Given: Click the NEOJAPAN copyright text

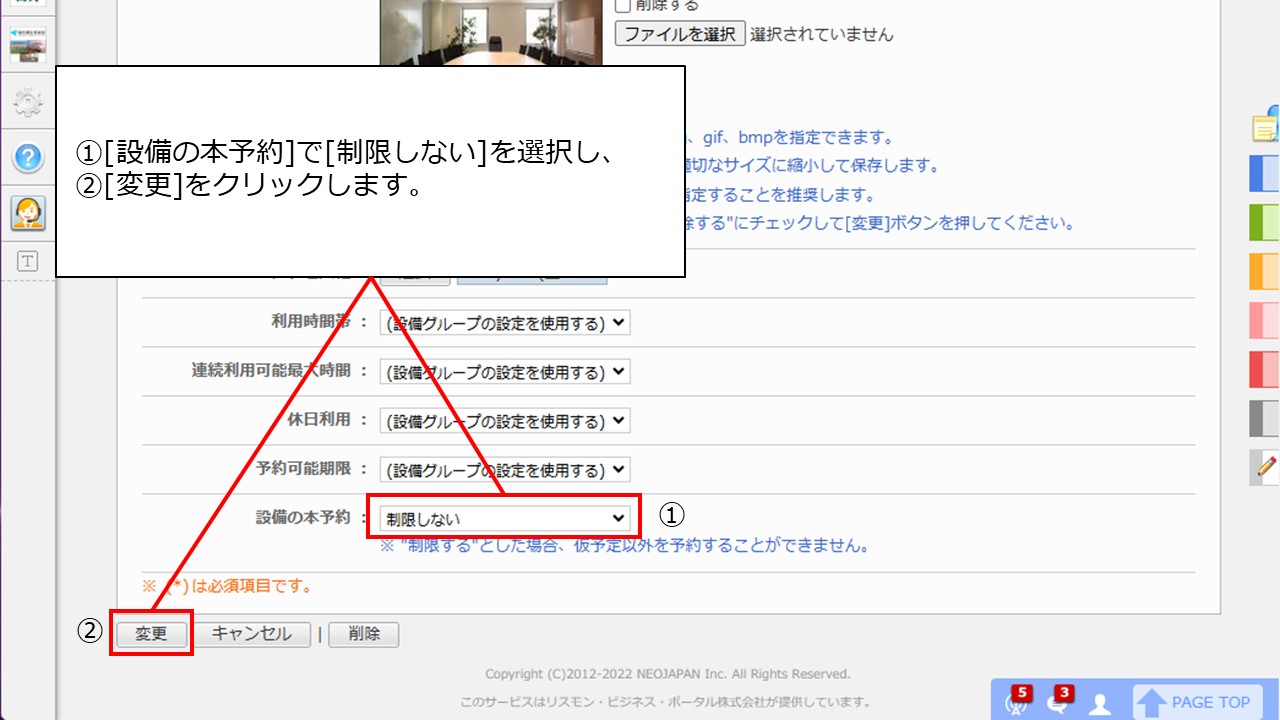Looking at the screenshot, I should (668, 674).
